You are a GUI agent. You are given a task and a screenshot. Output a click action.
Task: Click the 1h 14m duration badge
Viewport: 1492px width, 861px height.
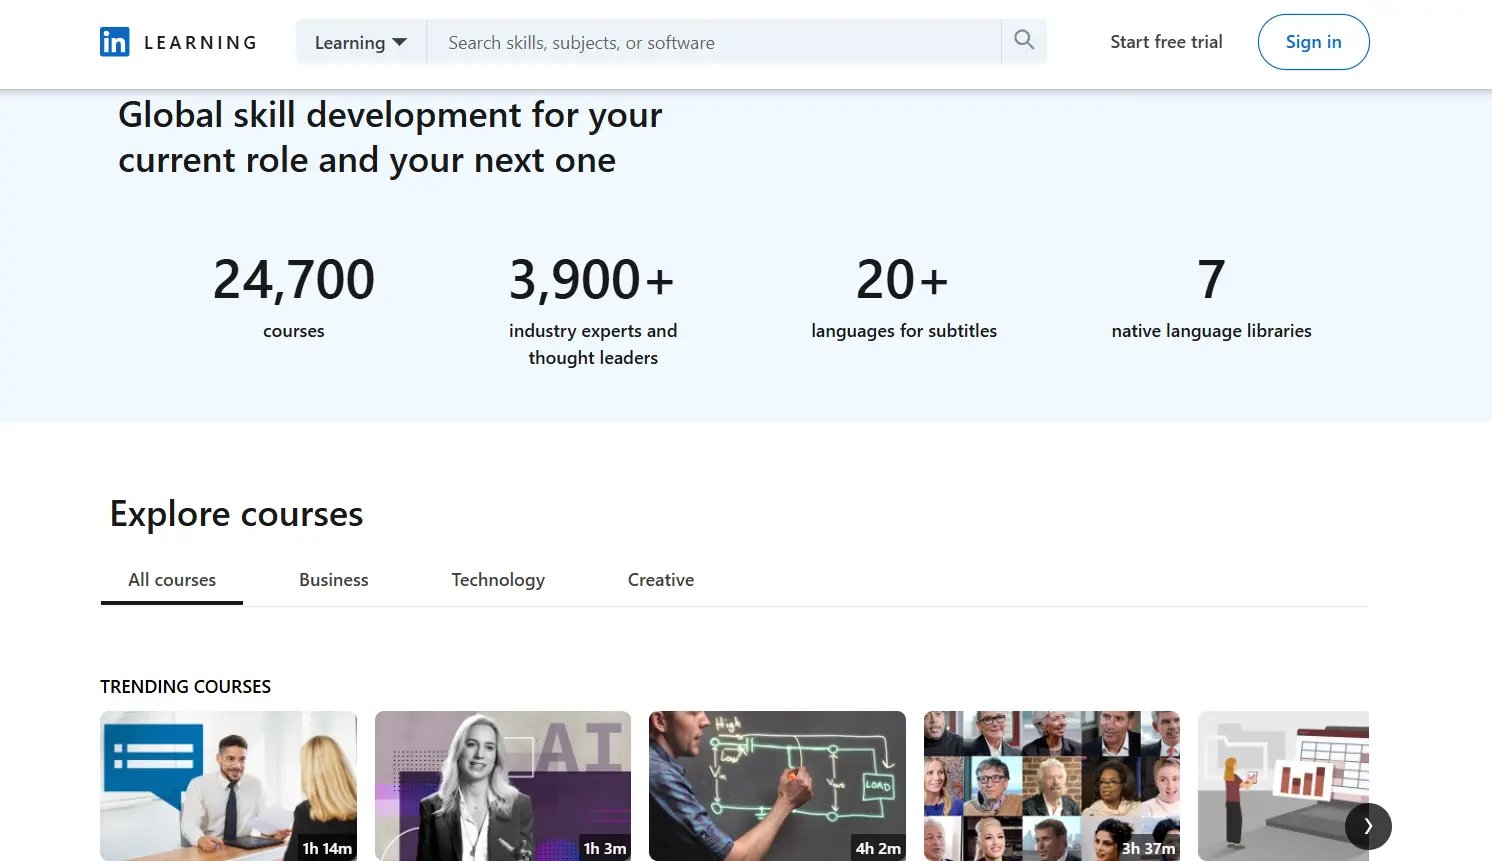tap(326, 848)
